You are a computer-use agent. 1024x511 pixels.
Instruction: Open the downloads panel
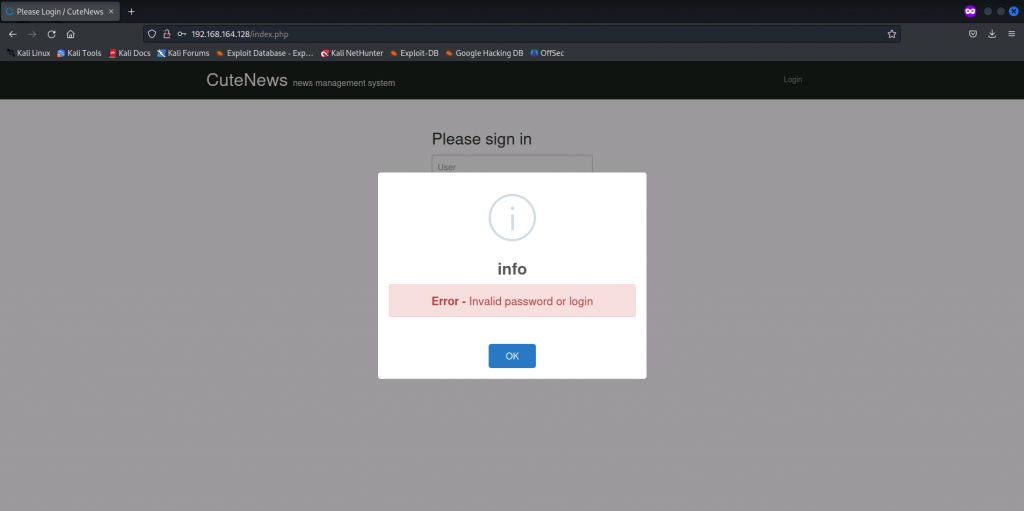coord(992,34)
